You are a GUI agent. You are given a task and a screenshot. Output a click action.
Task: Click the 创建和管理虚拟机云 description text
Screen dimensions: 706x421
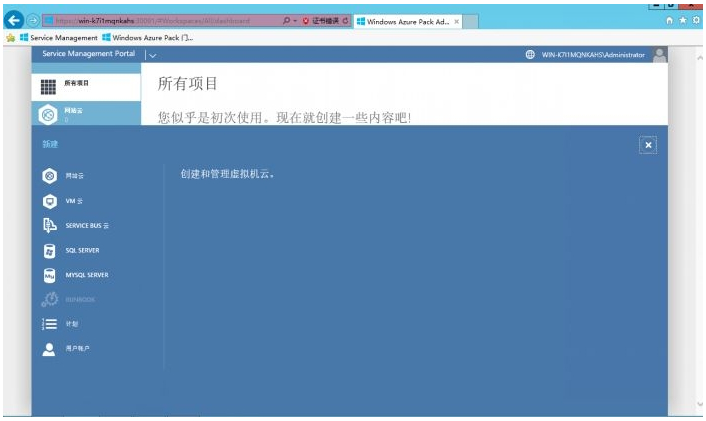pos(227,174)
